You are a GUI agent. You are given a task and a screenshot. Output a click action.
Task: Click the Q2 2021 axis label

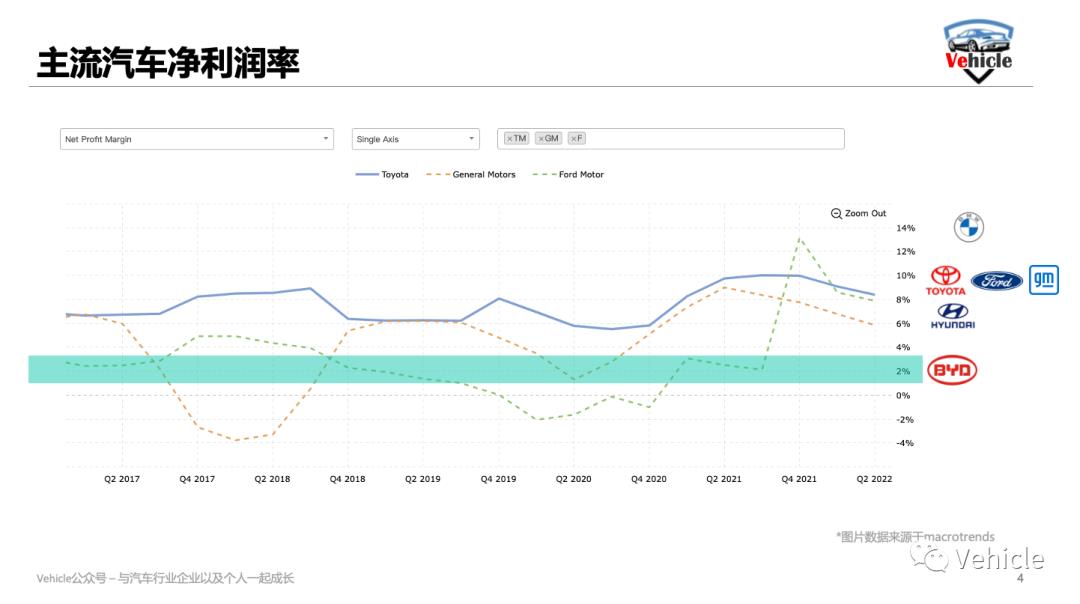click(x=724, y=479)
